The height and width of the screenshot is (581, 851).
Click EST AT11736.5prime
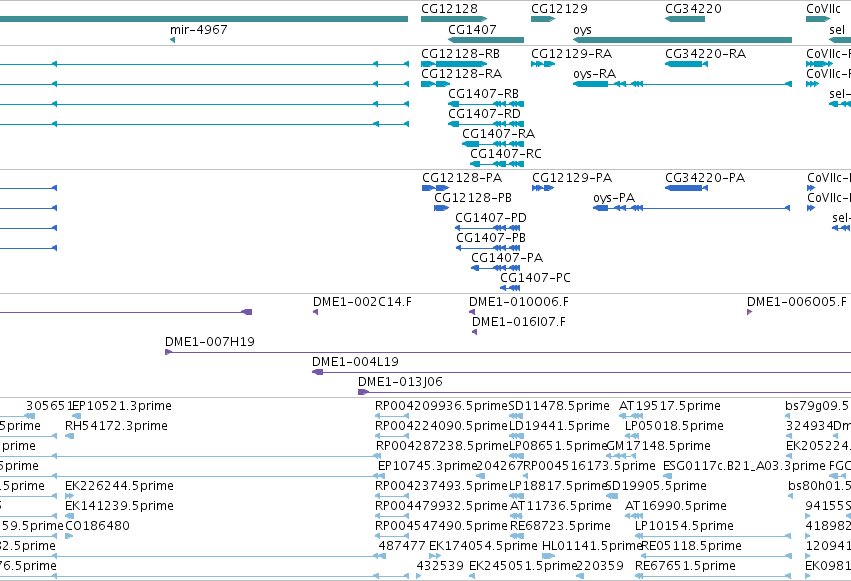[561, 506]
